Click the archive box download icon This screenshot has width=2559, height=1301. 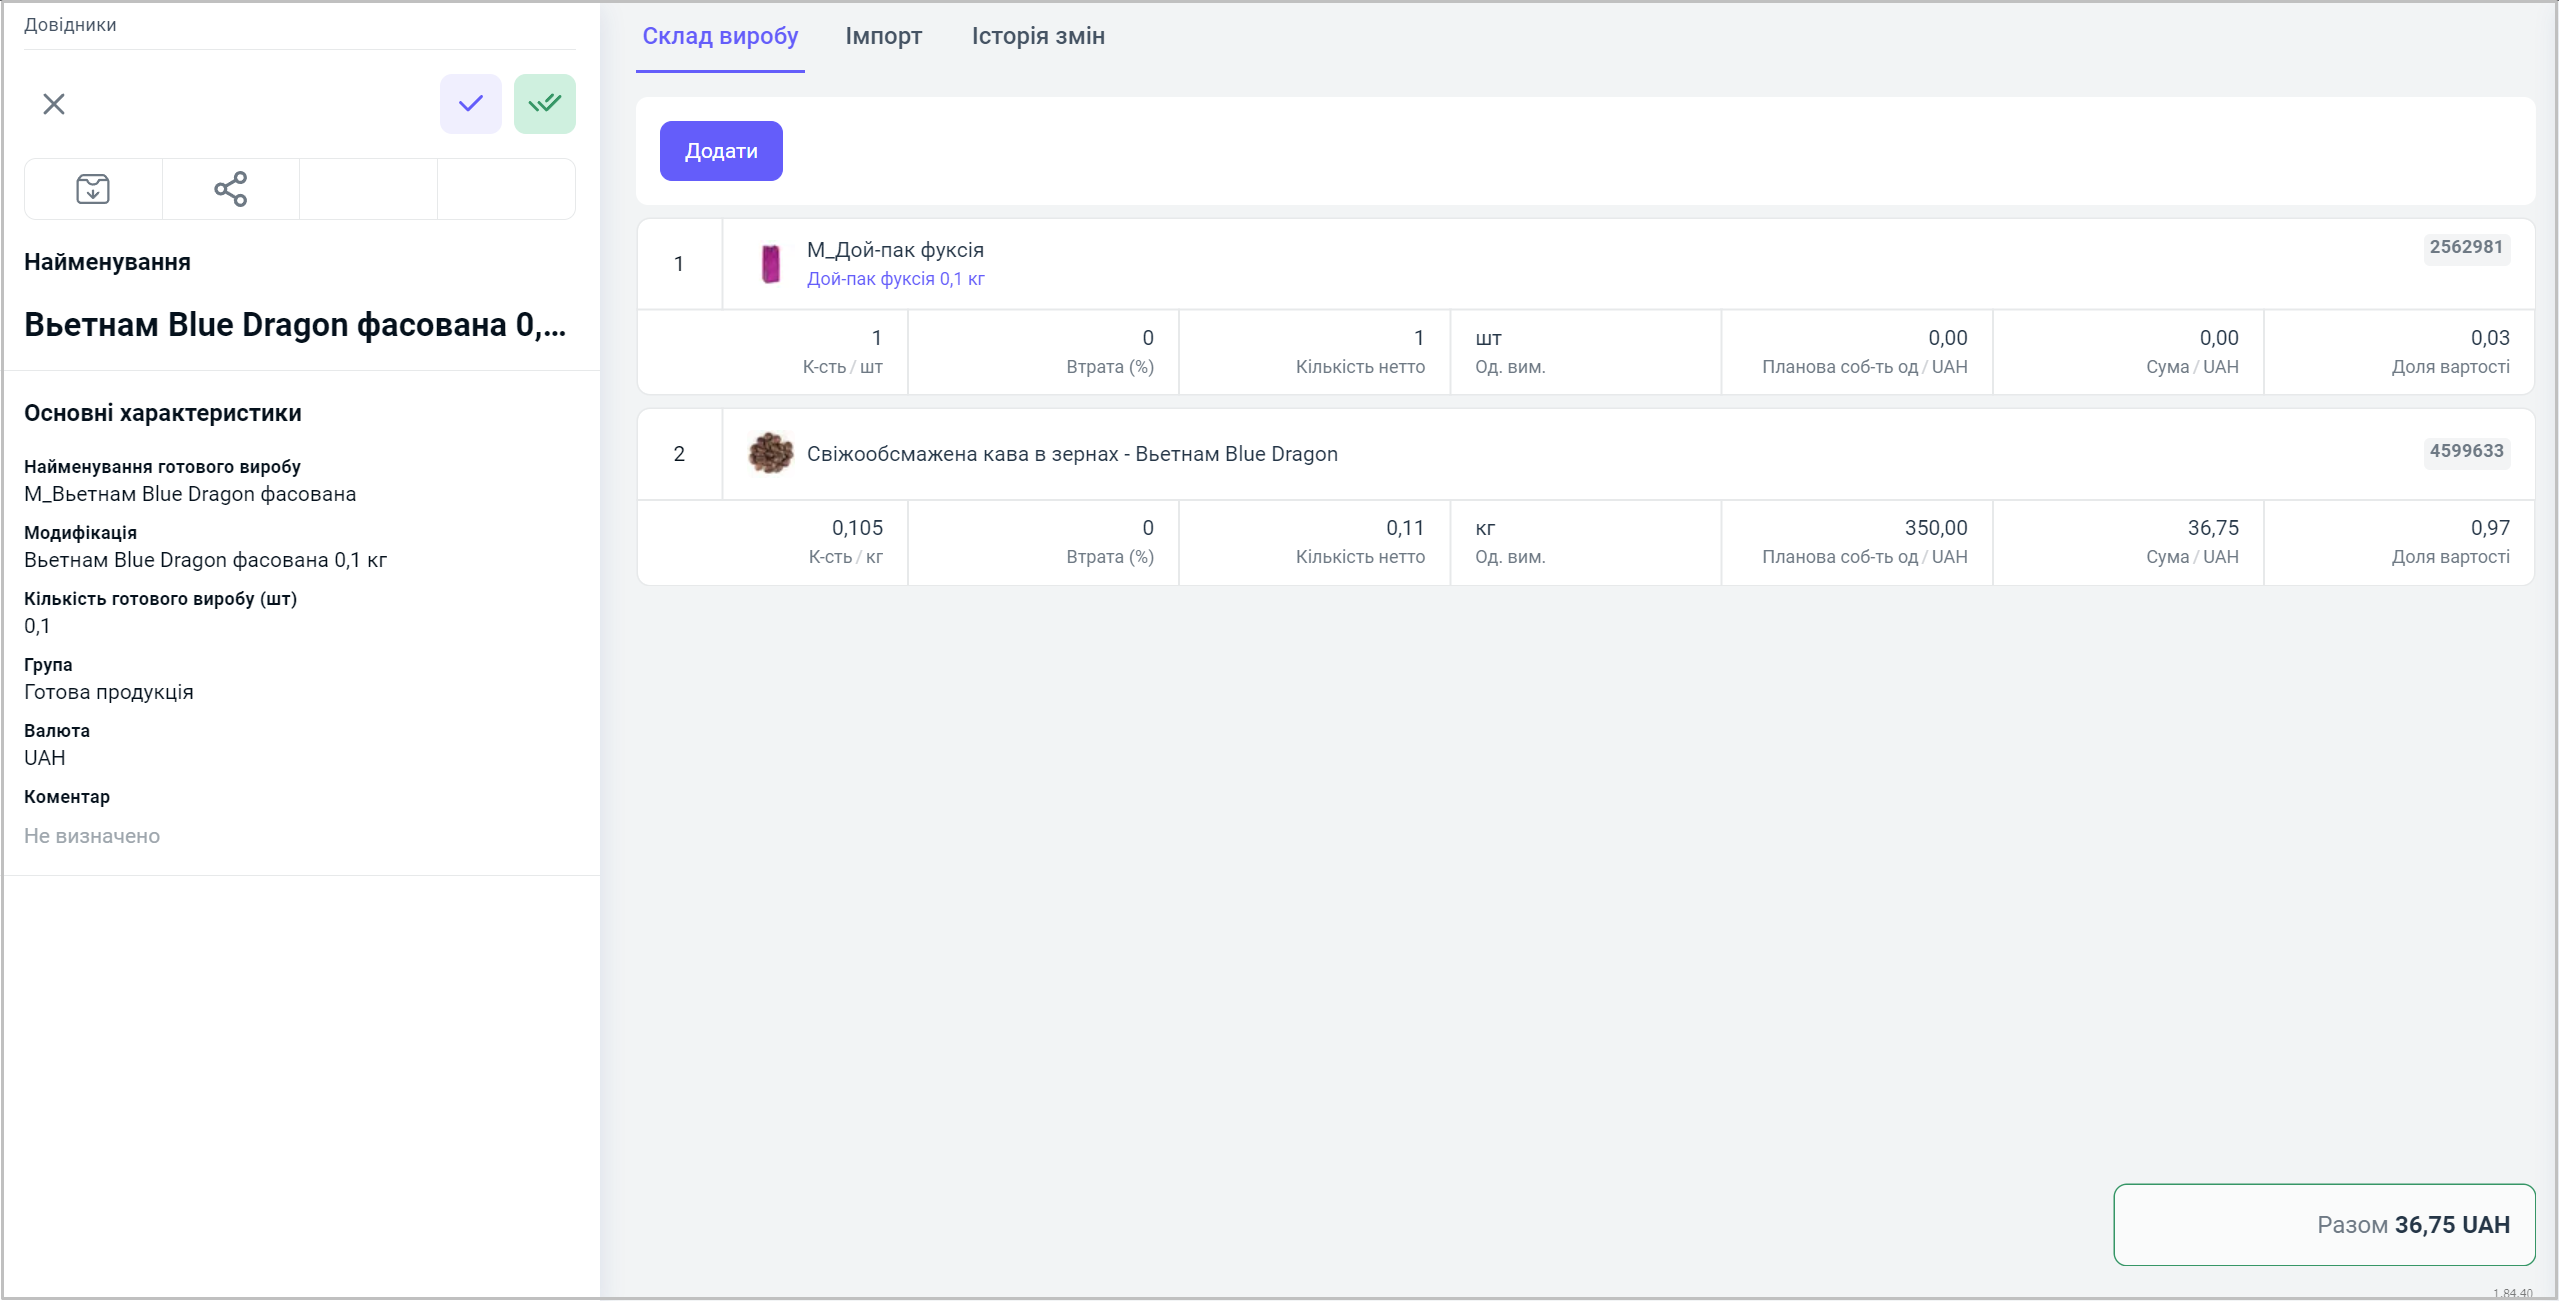coord(93,189)
